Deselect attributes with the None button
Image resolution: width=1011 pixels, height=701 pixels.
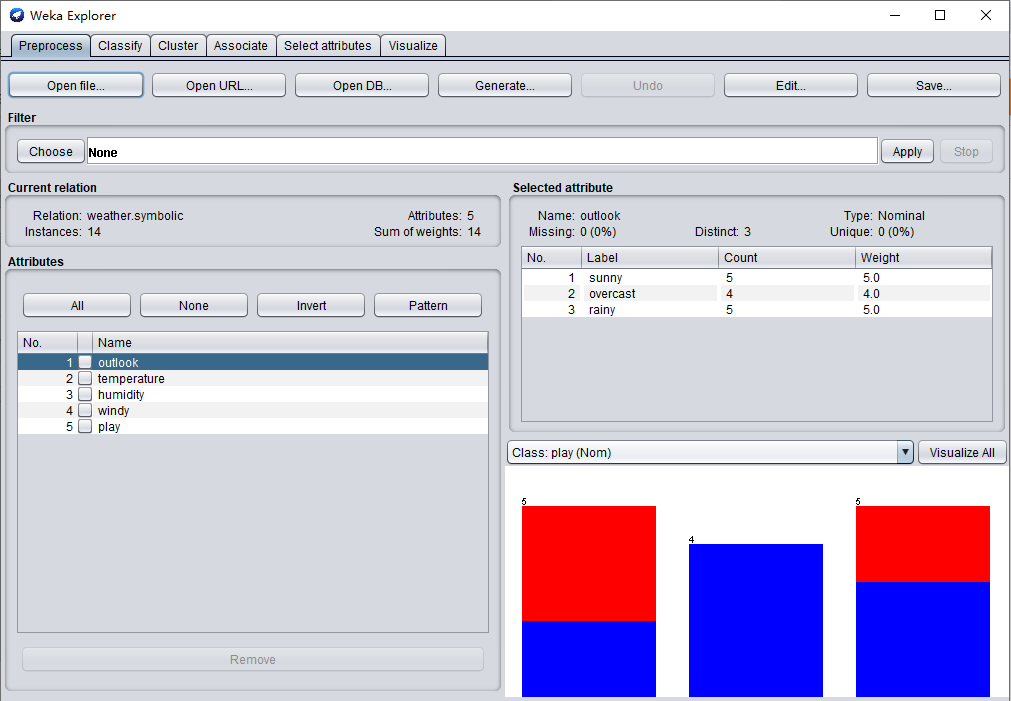193,305
